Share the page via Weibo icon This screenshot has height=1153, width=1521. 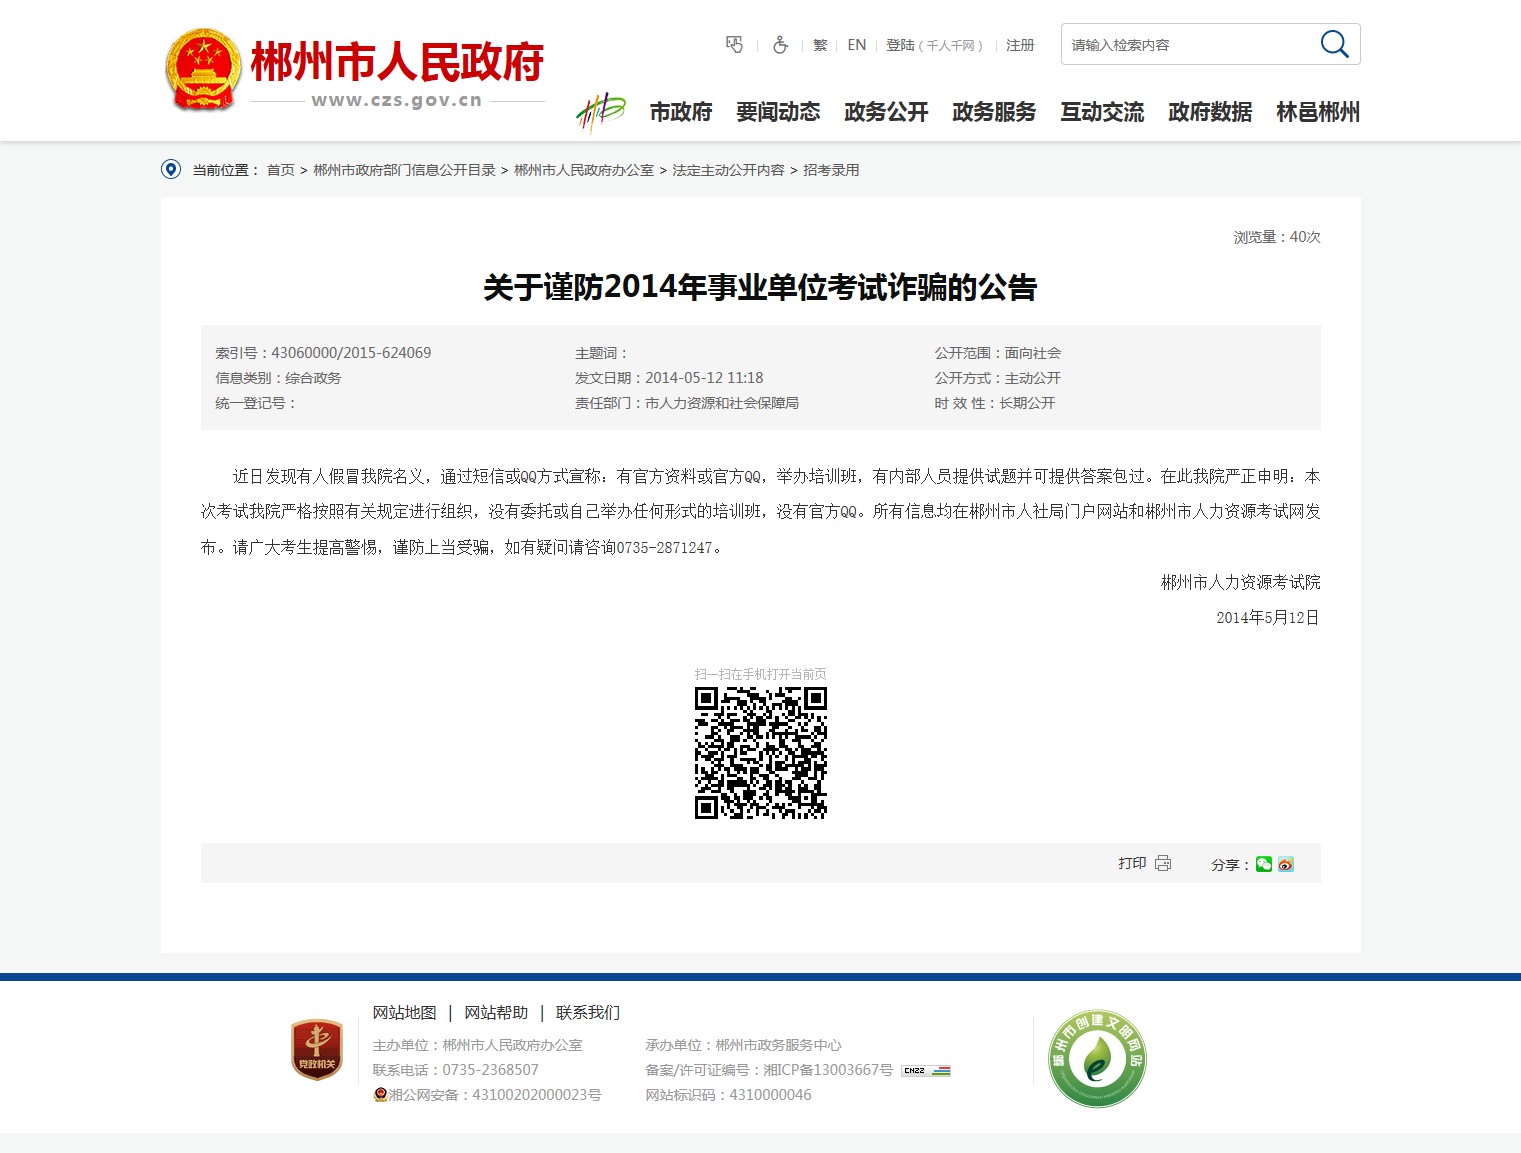[x=1286, y=864]
